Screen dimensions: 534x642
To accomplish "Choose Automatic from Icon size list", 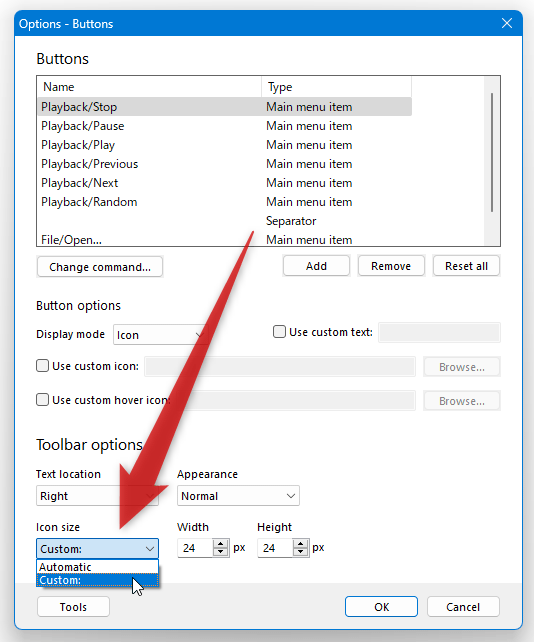I will (97, 567).
